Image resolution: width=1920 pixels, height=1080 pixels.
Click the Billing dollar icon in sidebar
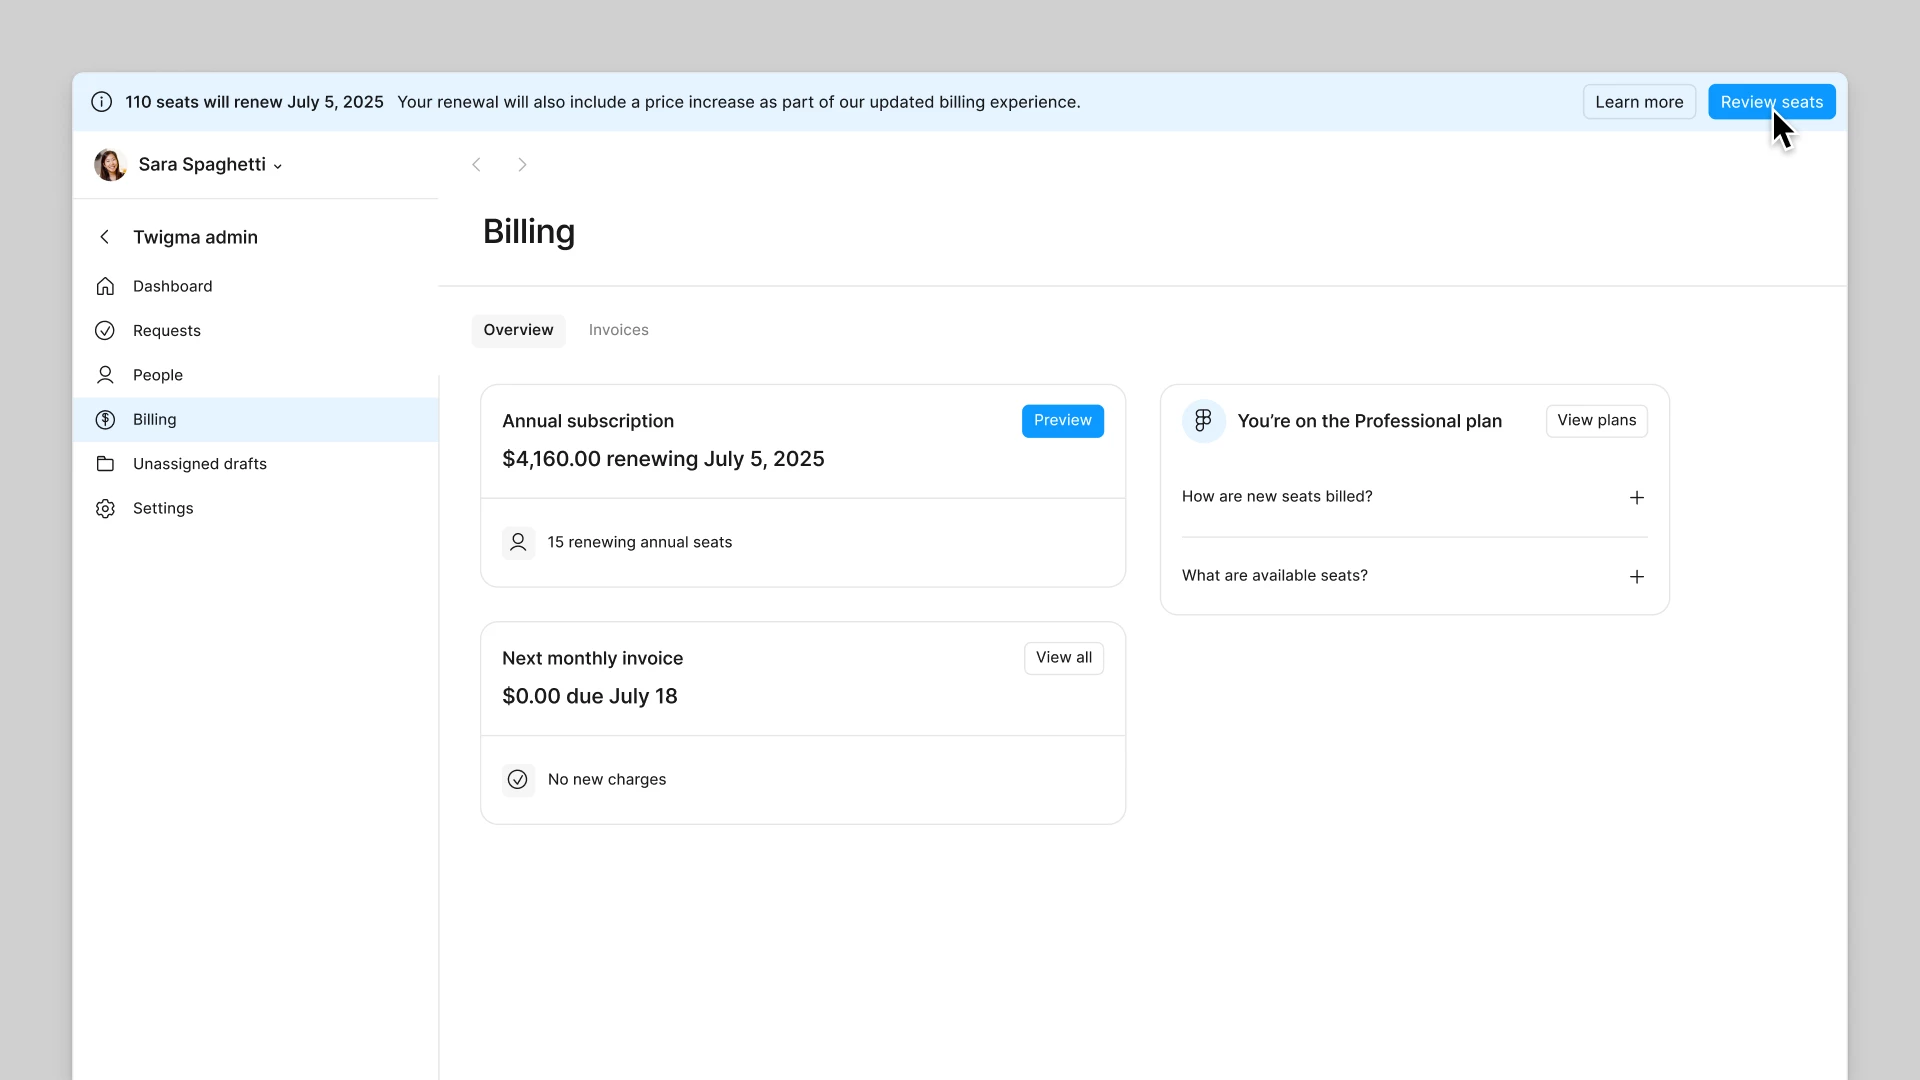point(105,420)
